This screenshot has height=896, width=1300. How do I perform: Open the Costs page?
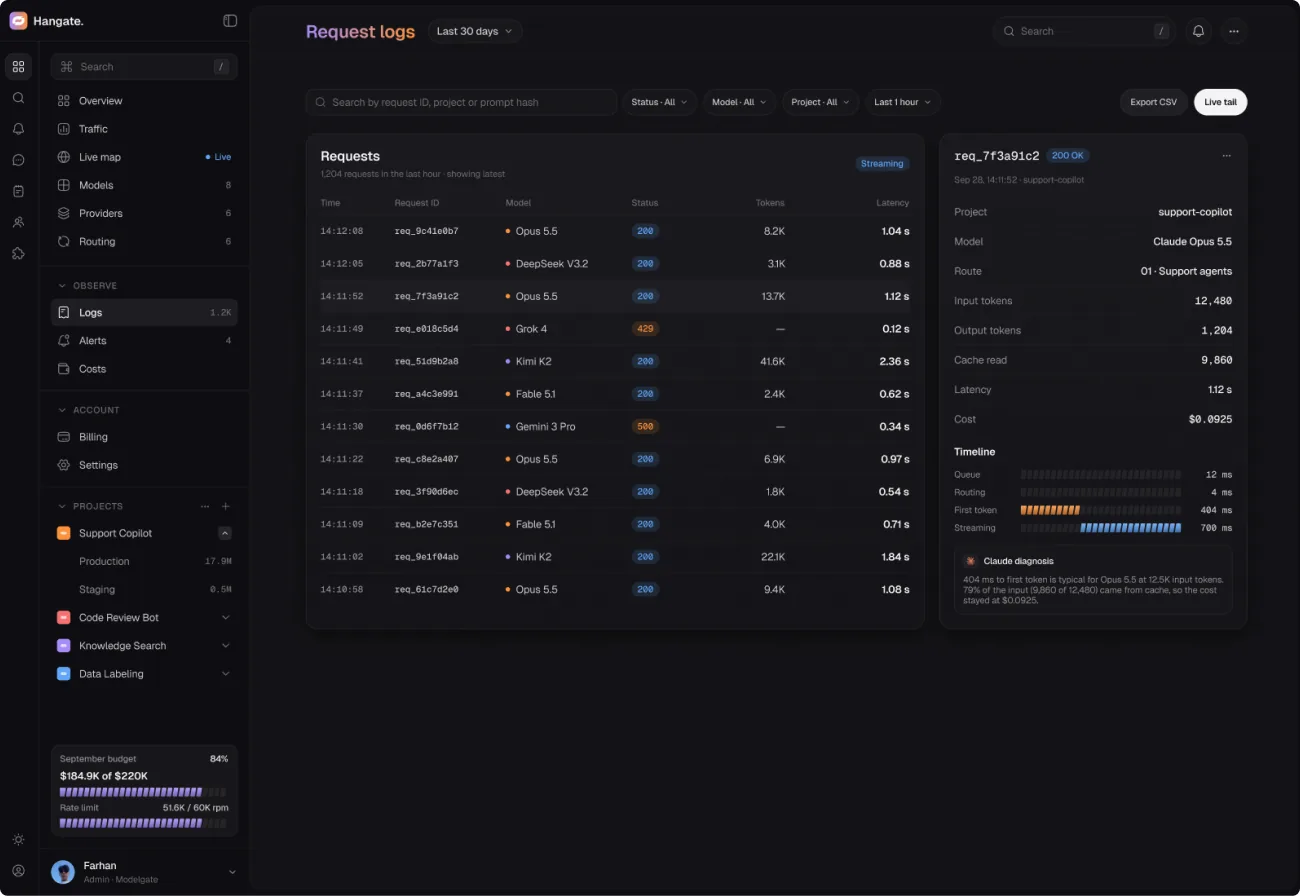pos(144,369)
